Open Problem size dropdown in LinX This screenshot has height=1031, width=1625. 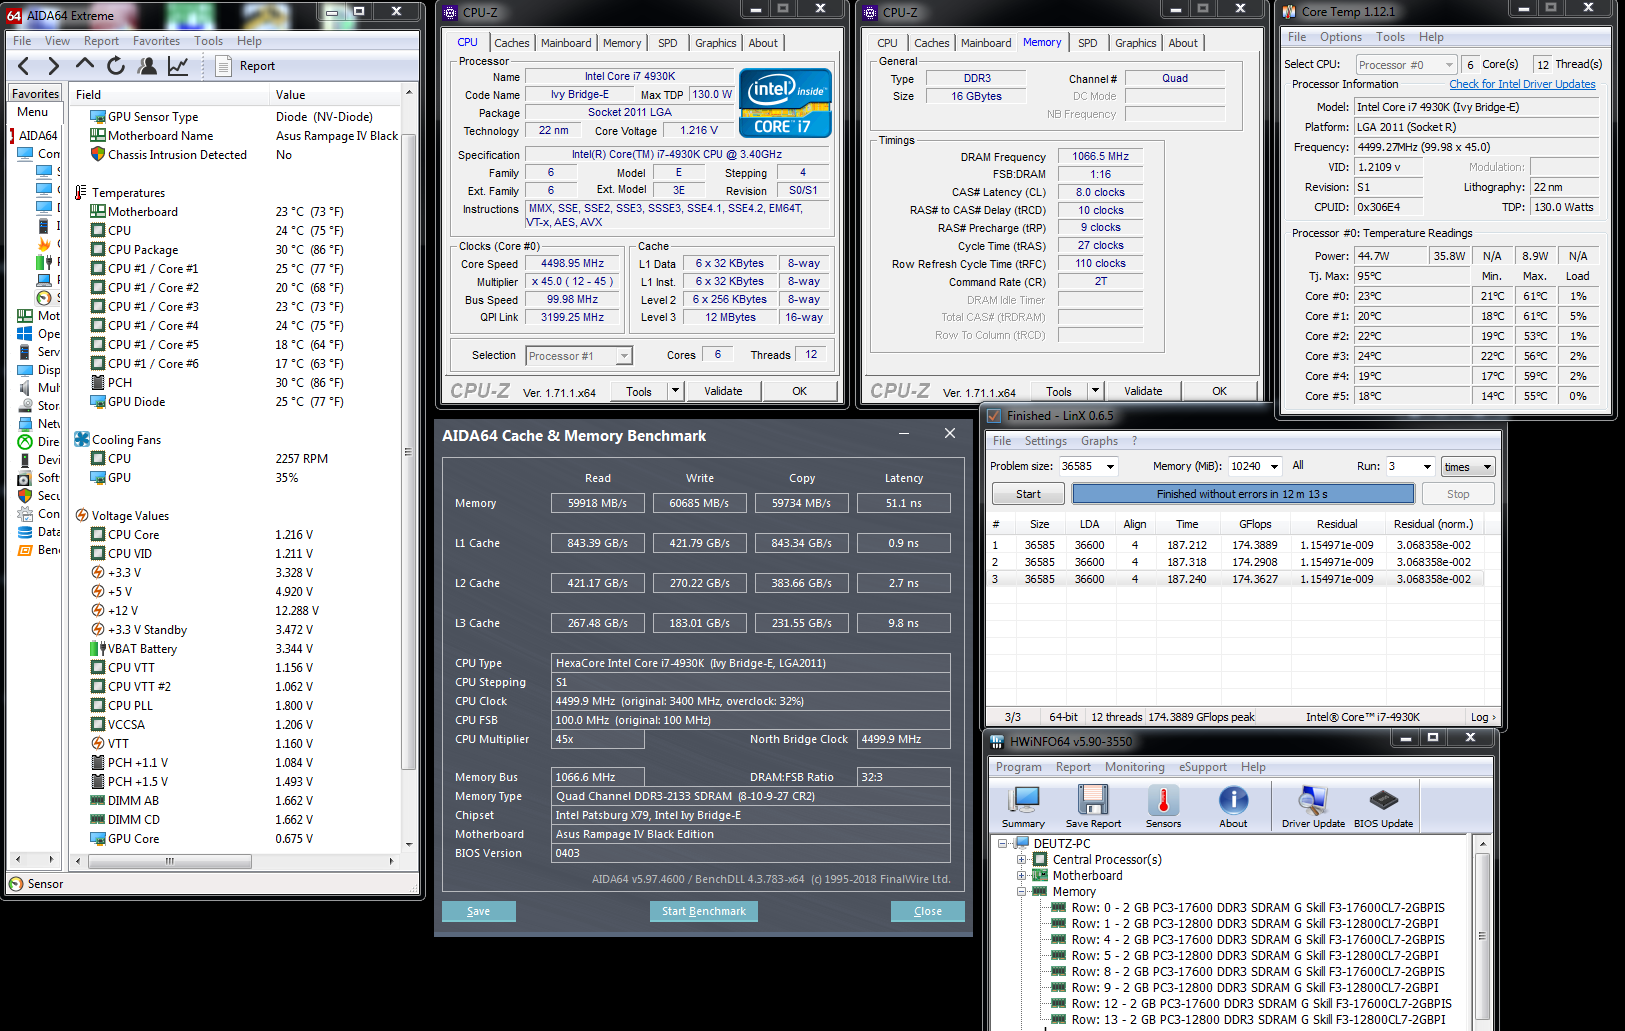(x=1110, y=467)
